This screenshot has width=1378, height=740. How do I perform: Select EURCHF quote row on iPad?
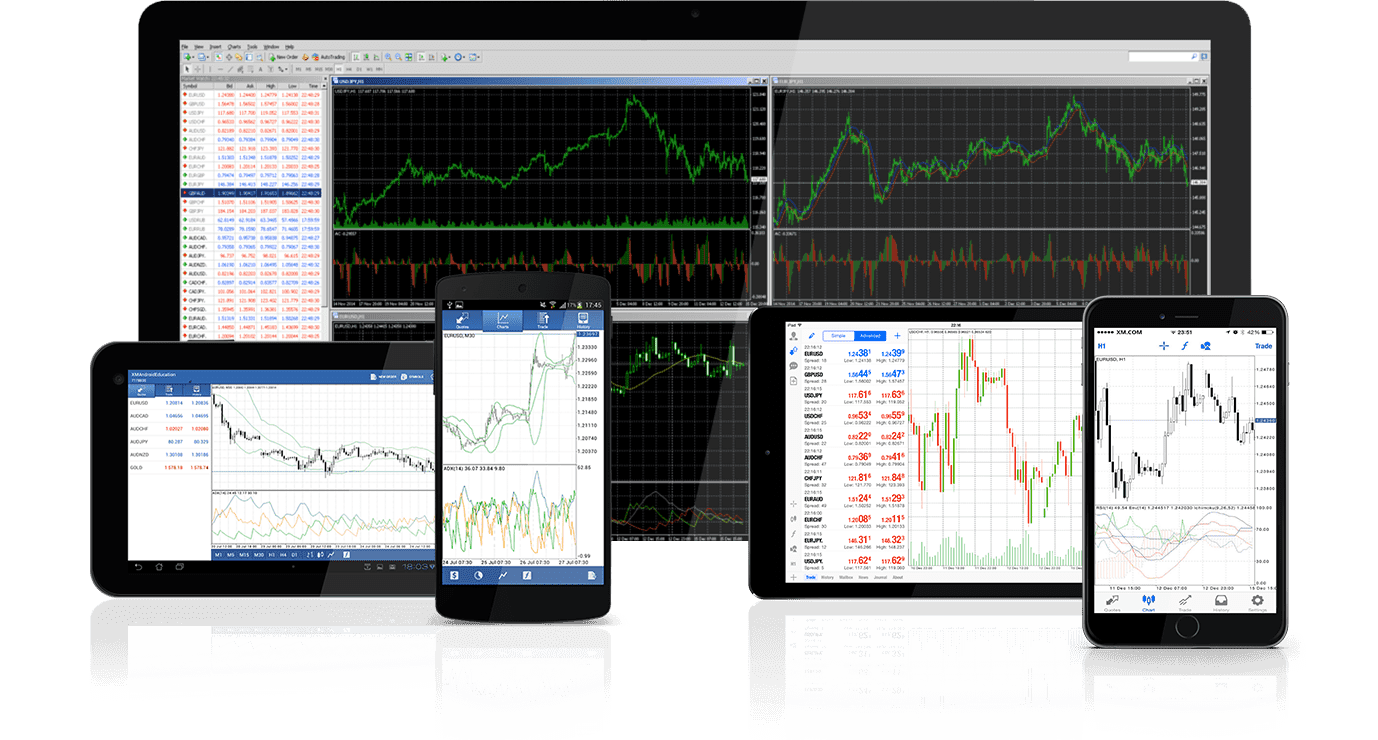pyautogui.click(x=854, y=520)
